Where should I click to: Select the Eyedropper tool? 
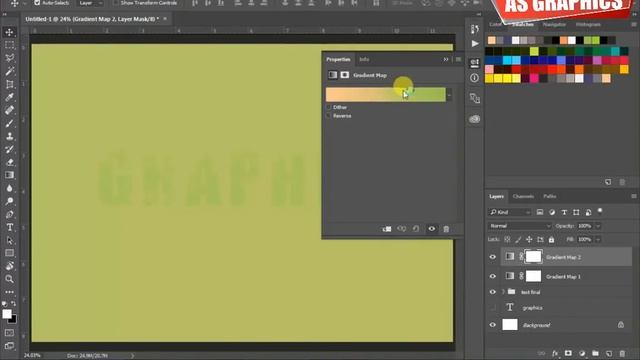tap(9, 97)
